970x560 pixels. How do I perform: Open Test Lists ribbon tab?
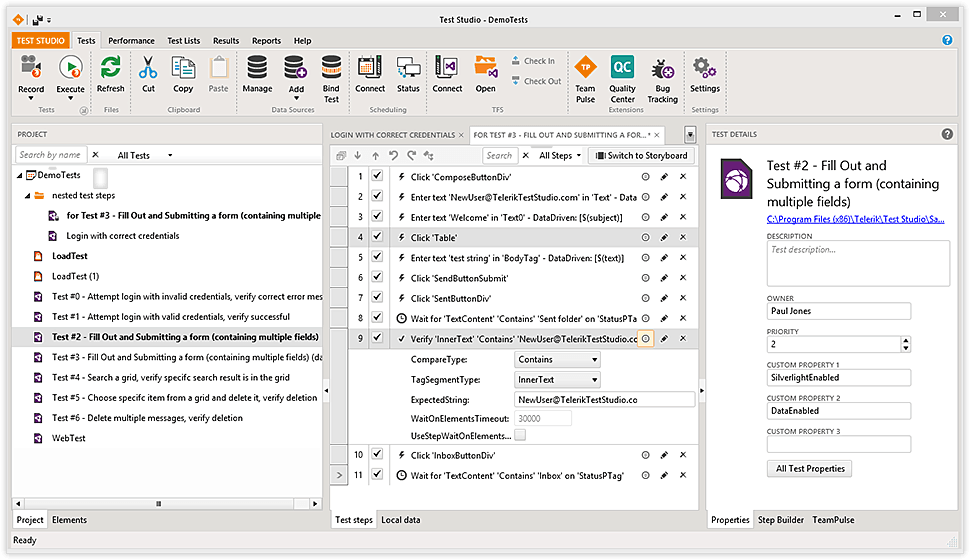coord(184,41)
